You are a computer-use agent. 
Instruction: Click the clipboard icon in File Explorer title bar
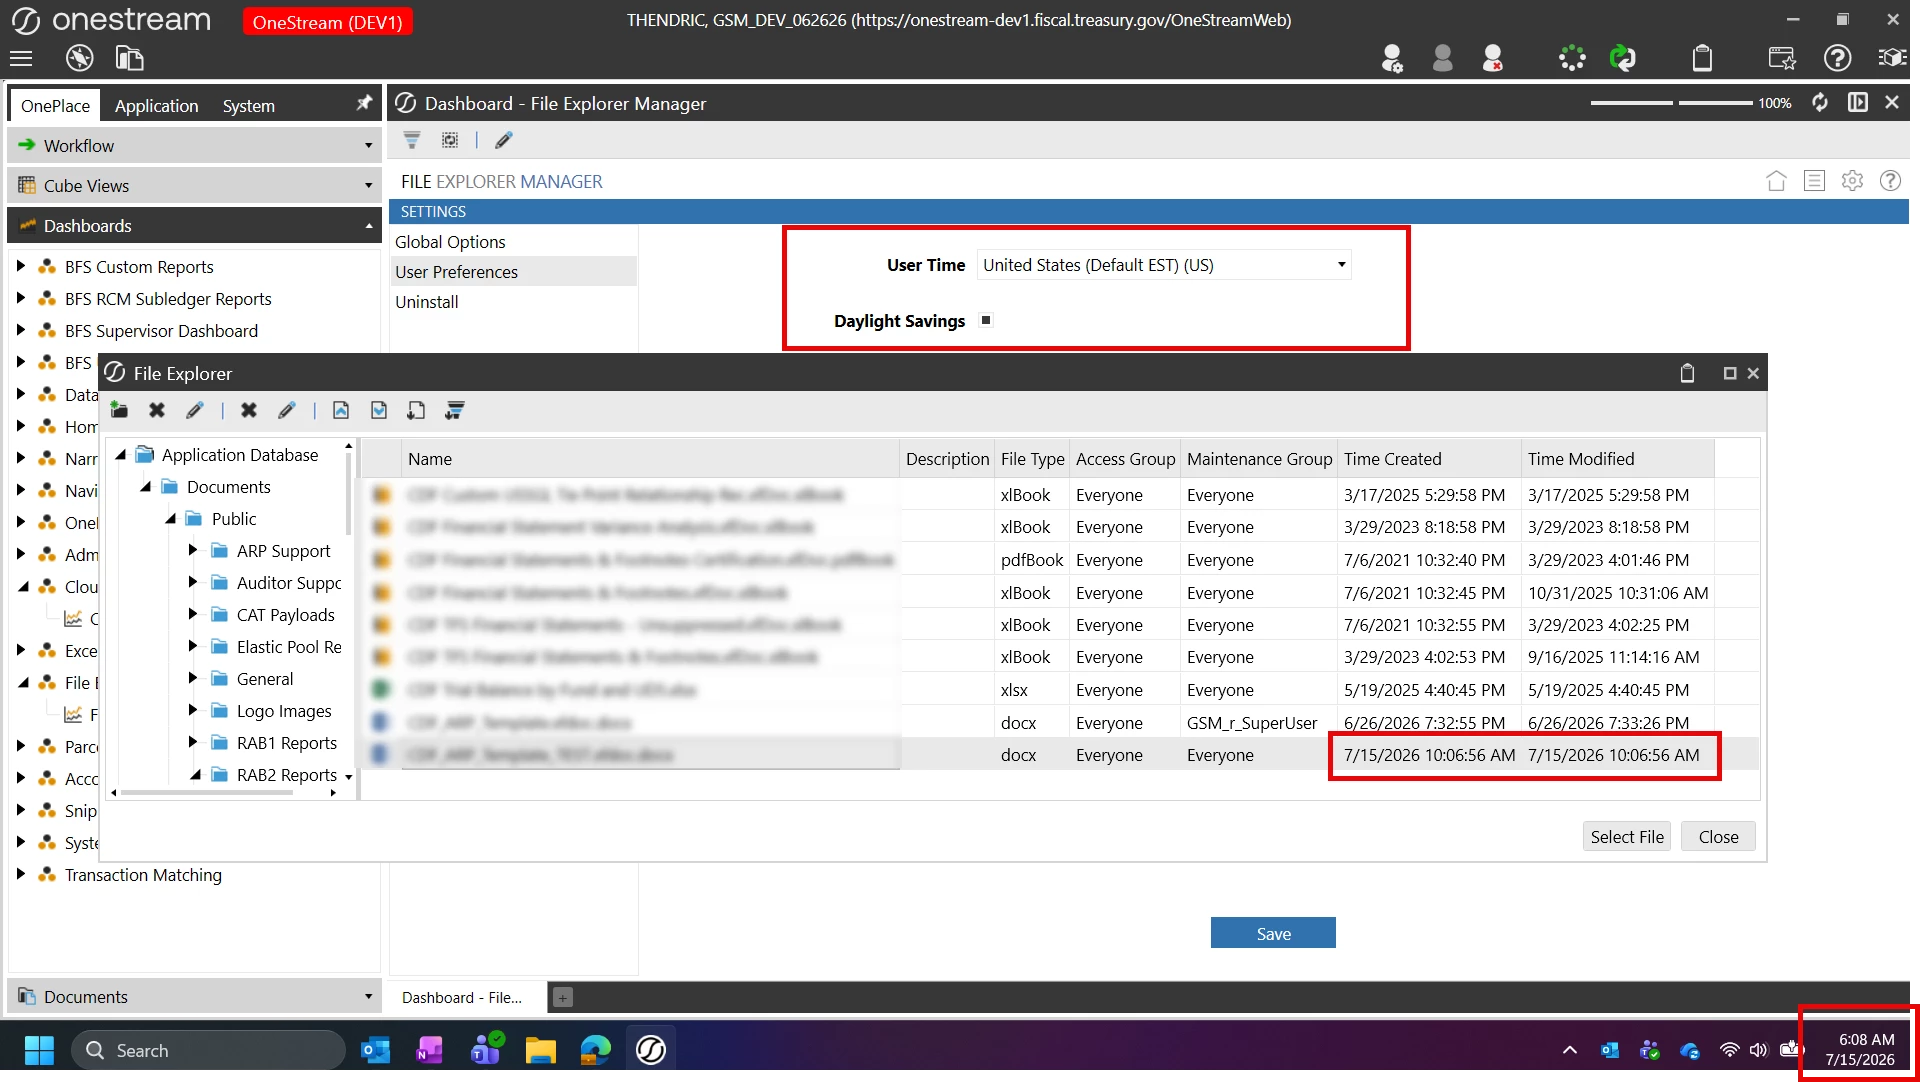click(1687, 373)
